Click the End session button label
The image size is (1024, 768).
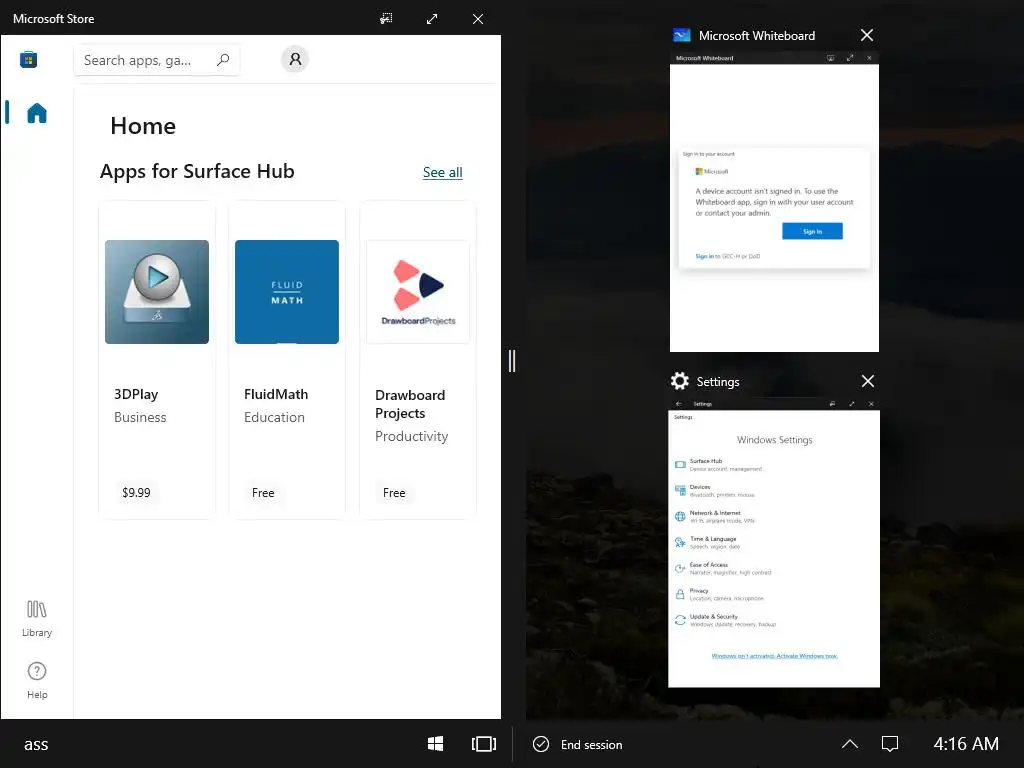pos(591,744)
